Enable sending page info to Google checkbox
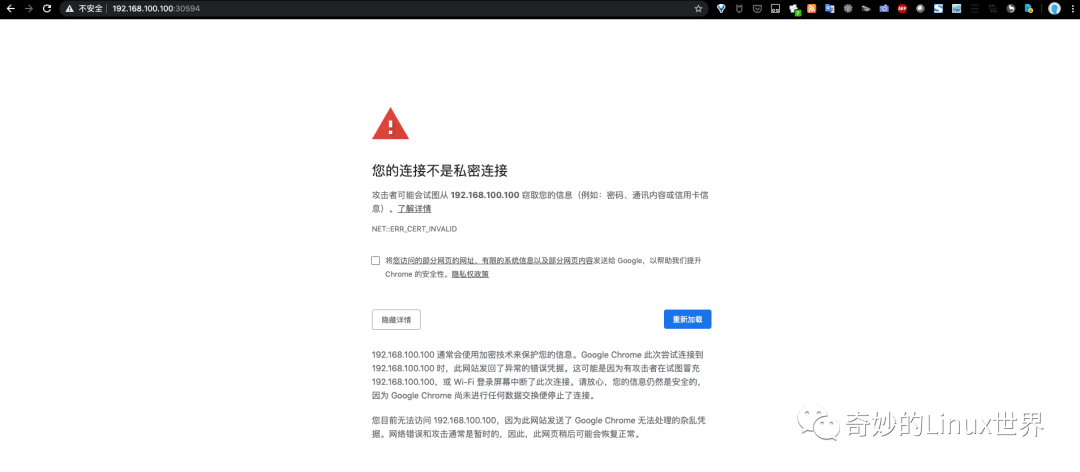 pyautogui.click(x=375, y=260)
